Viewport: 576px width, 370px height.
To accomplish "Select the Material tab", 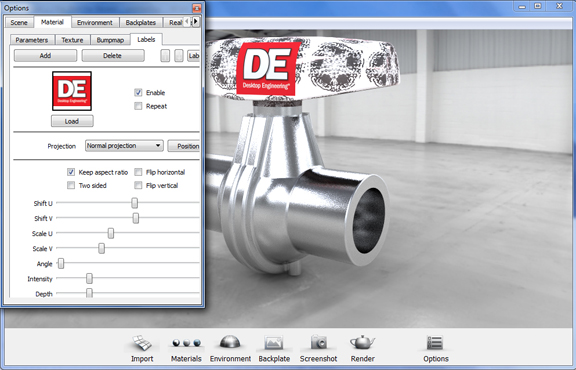I will pyautogui.click(x=52, y=22).
